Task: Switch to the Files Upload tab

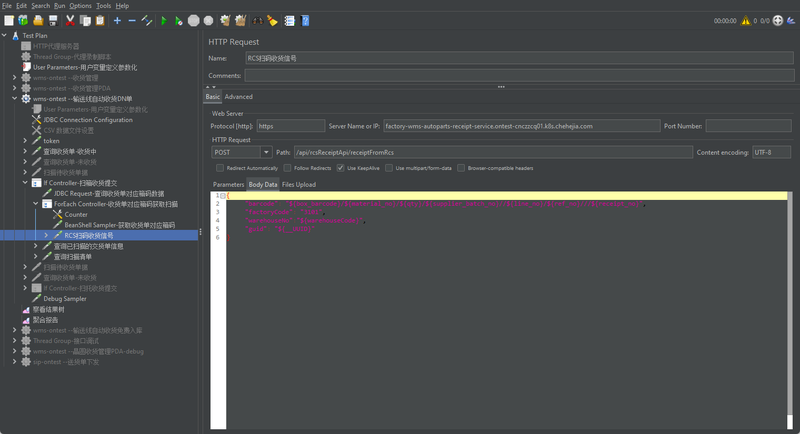Action: [x=298, y=185]
